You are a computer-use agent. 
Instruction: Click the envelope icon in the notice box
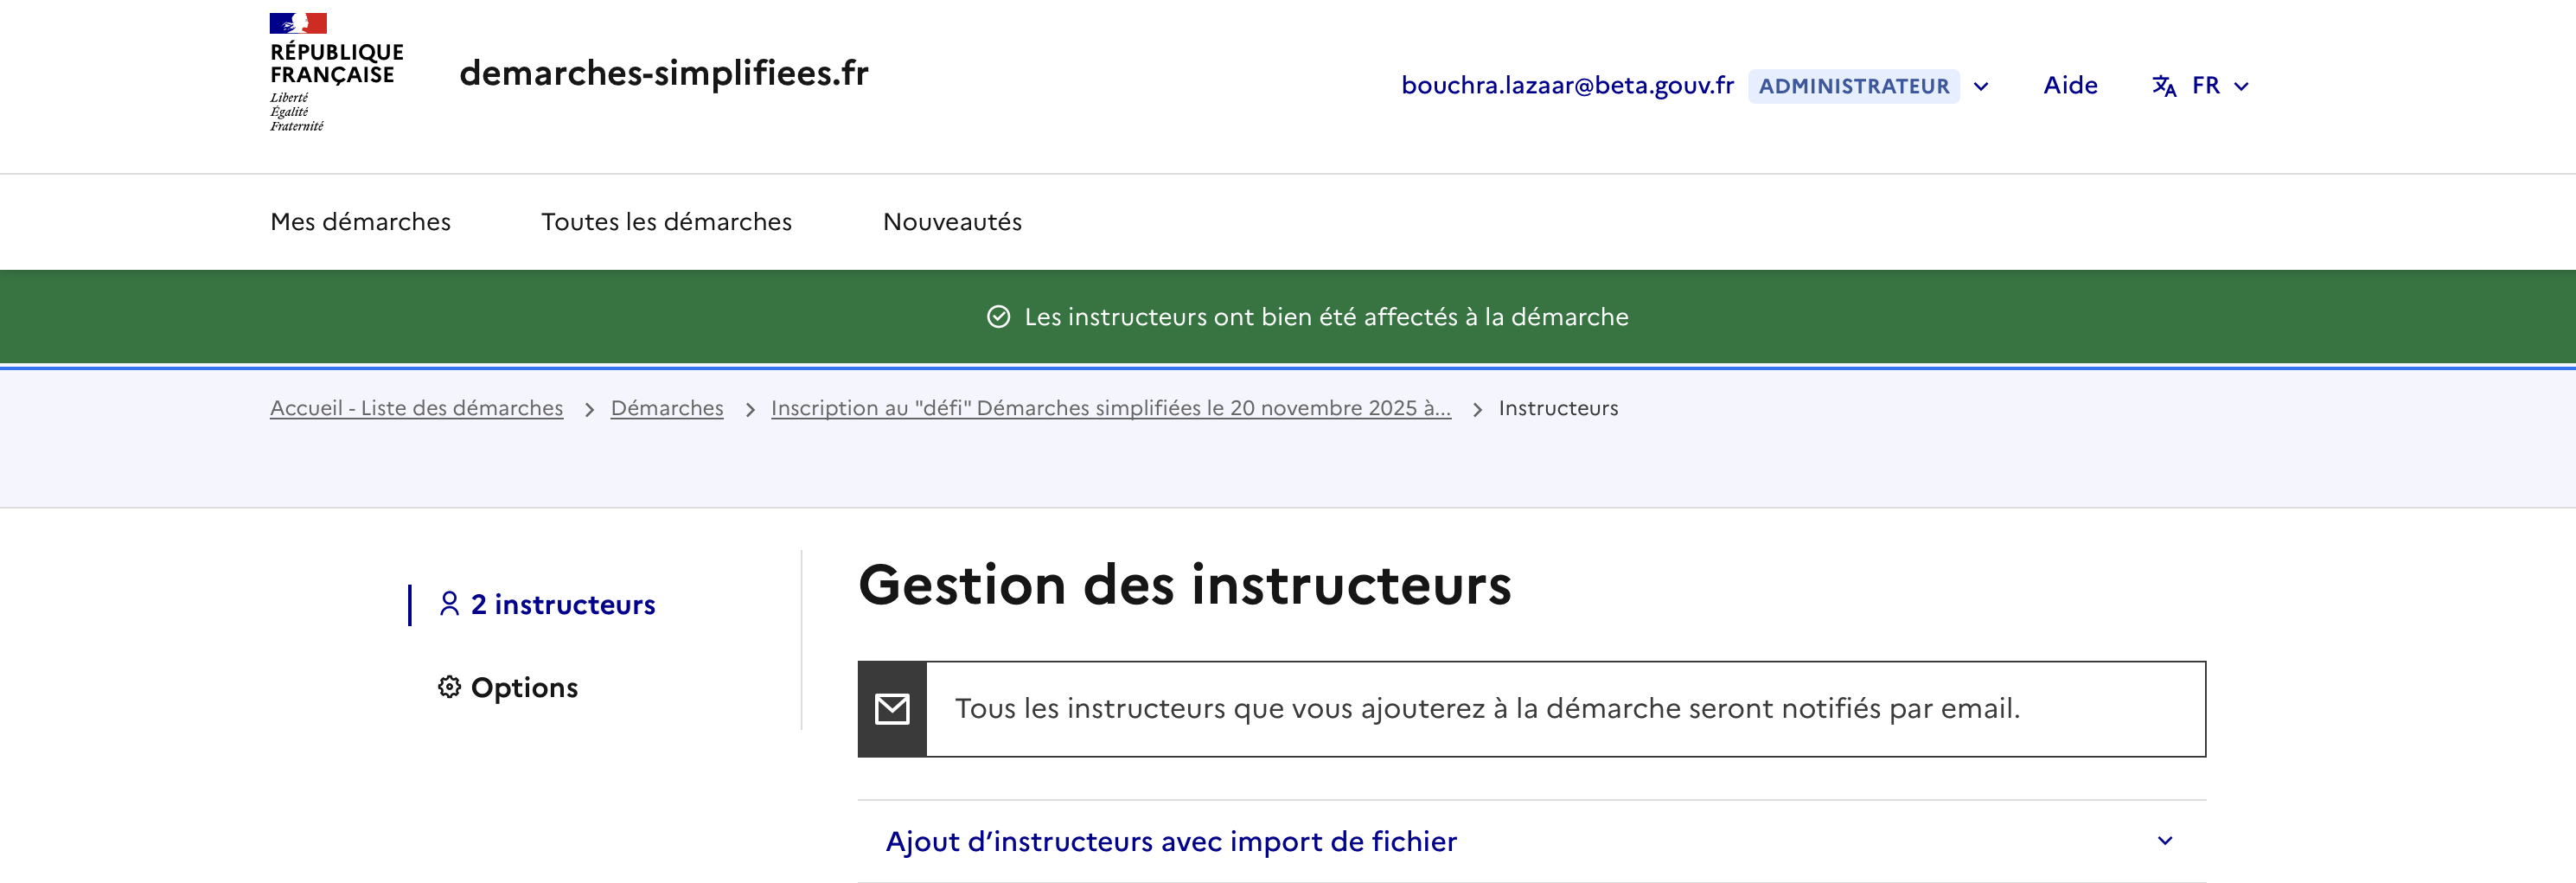click(891, 709)
